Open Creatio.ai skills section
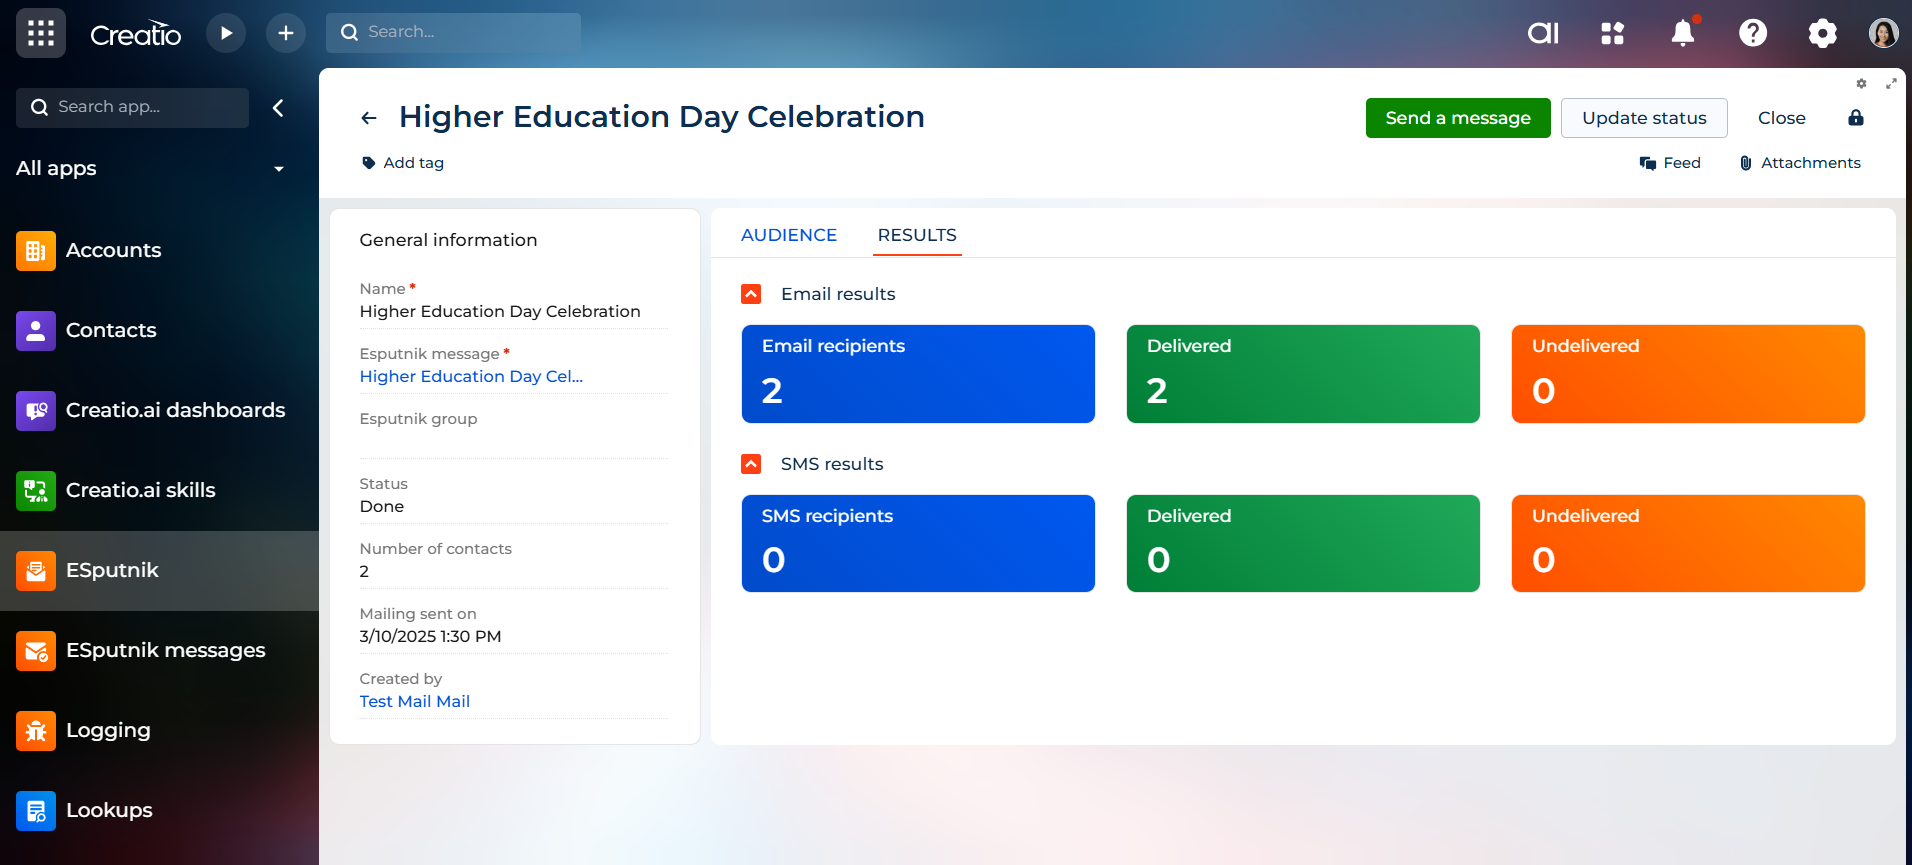 (160, 490)
